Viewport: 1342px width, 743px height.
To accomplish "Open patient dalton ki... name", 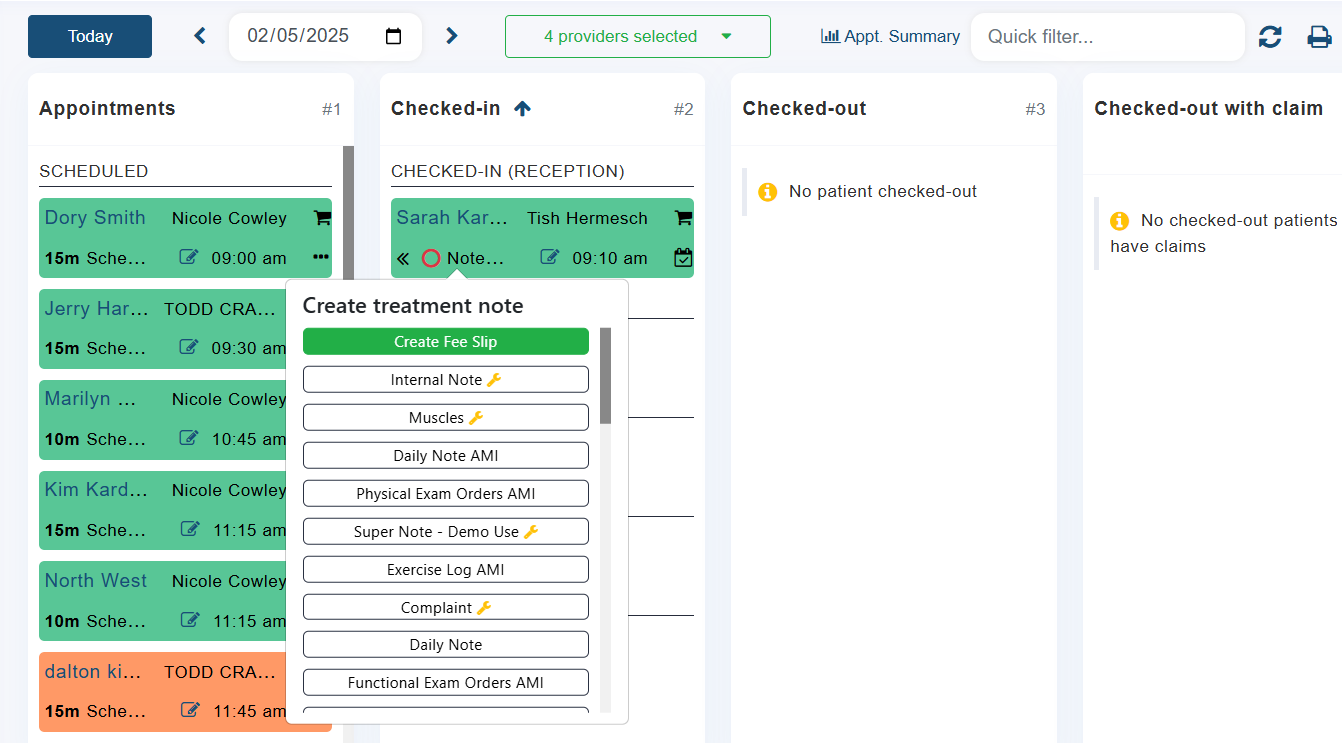I will [93, 672].
